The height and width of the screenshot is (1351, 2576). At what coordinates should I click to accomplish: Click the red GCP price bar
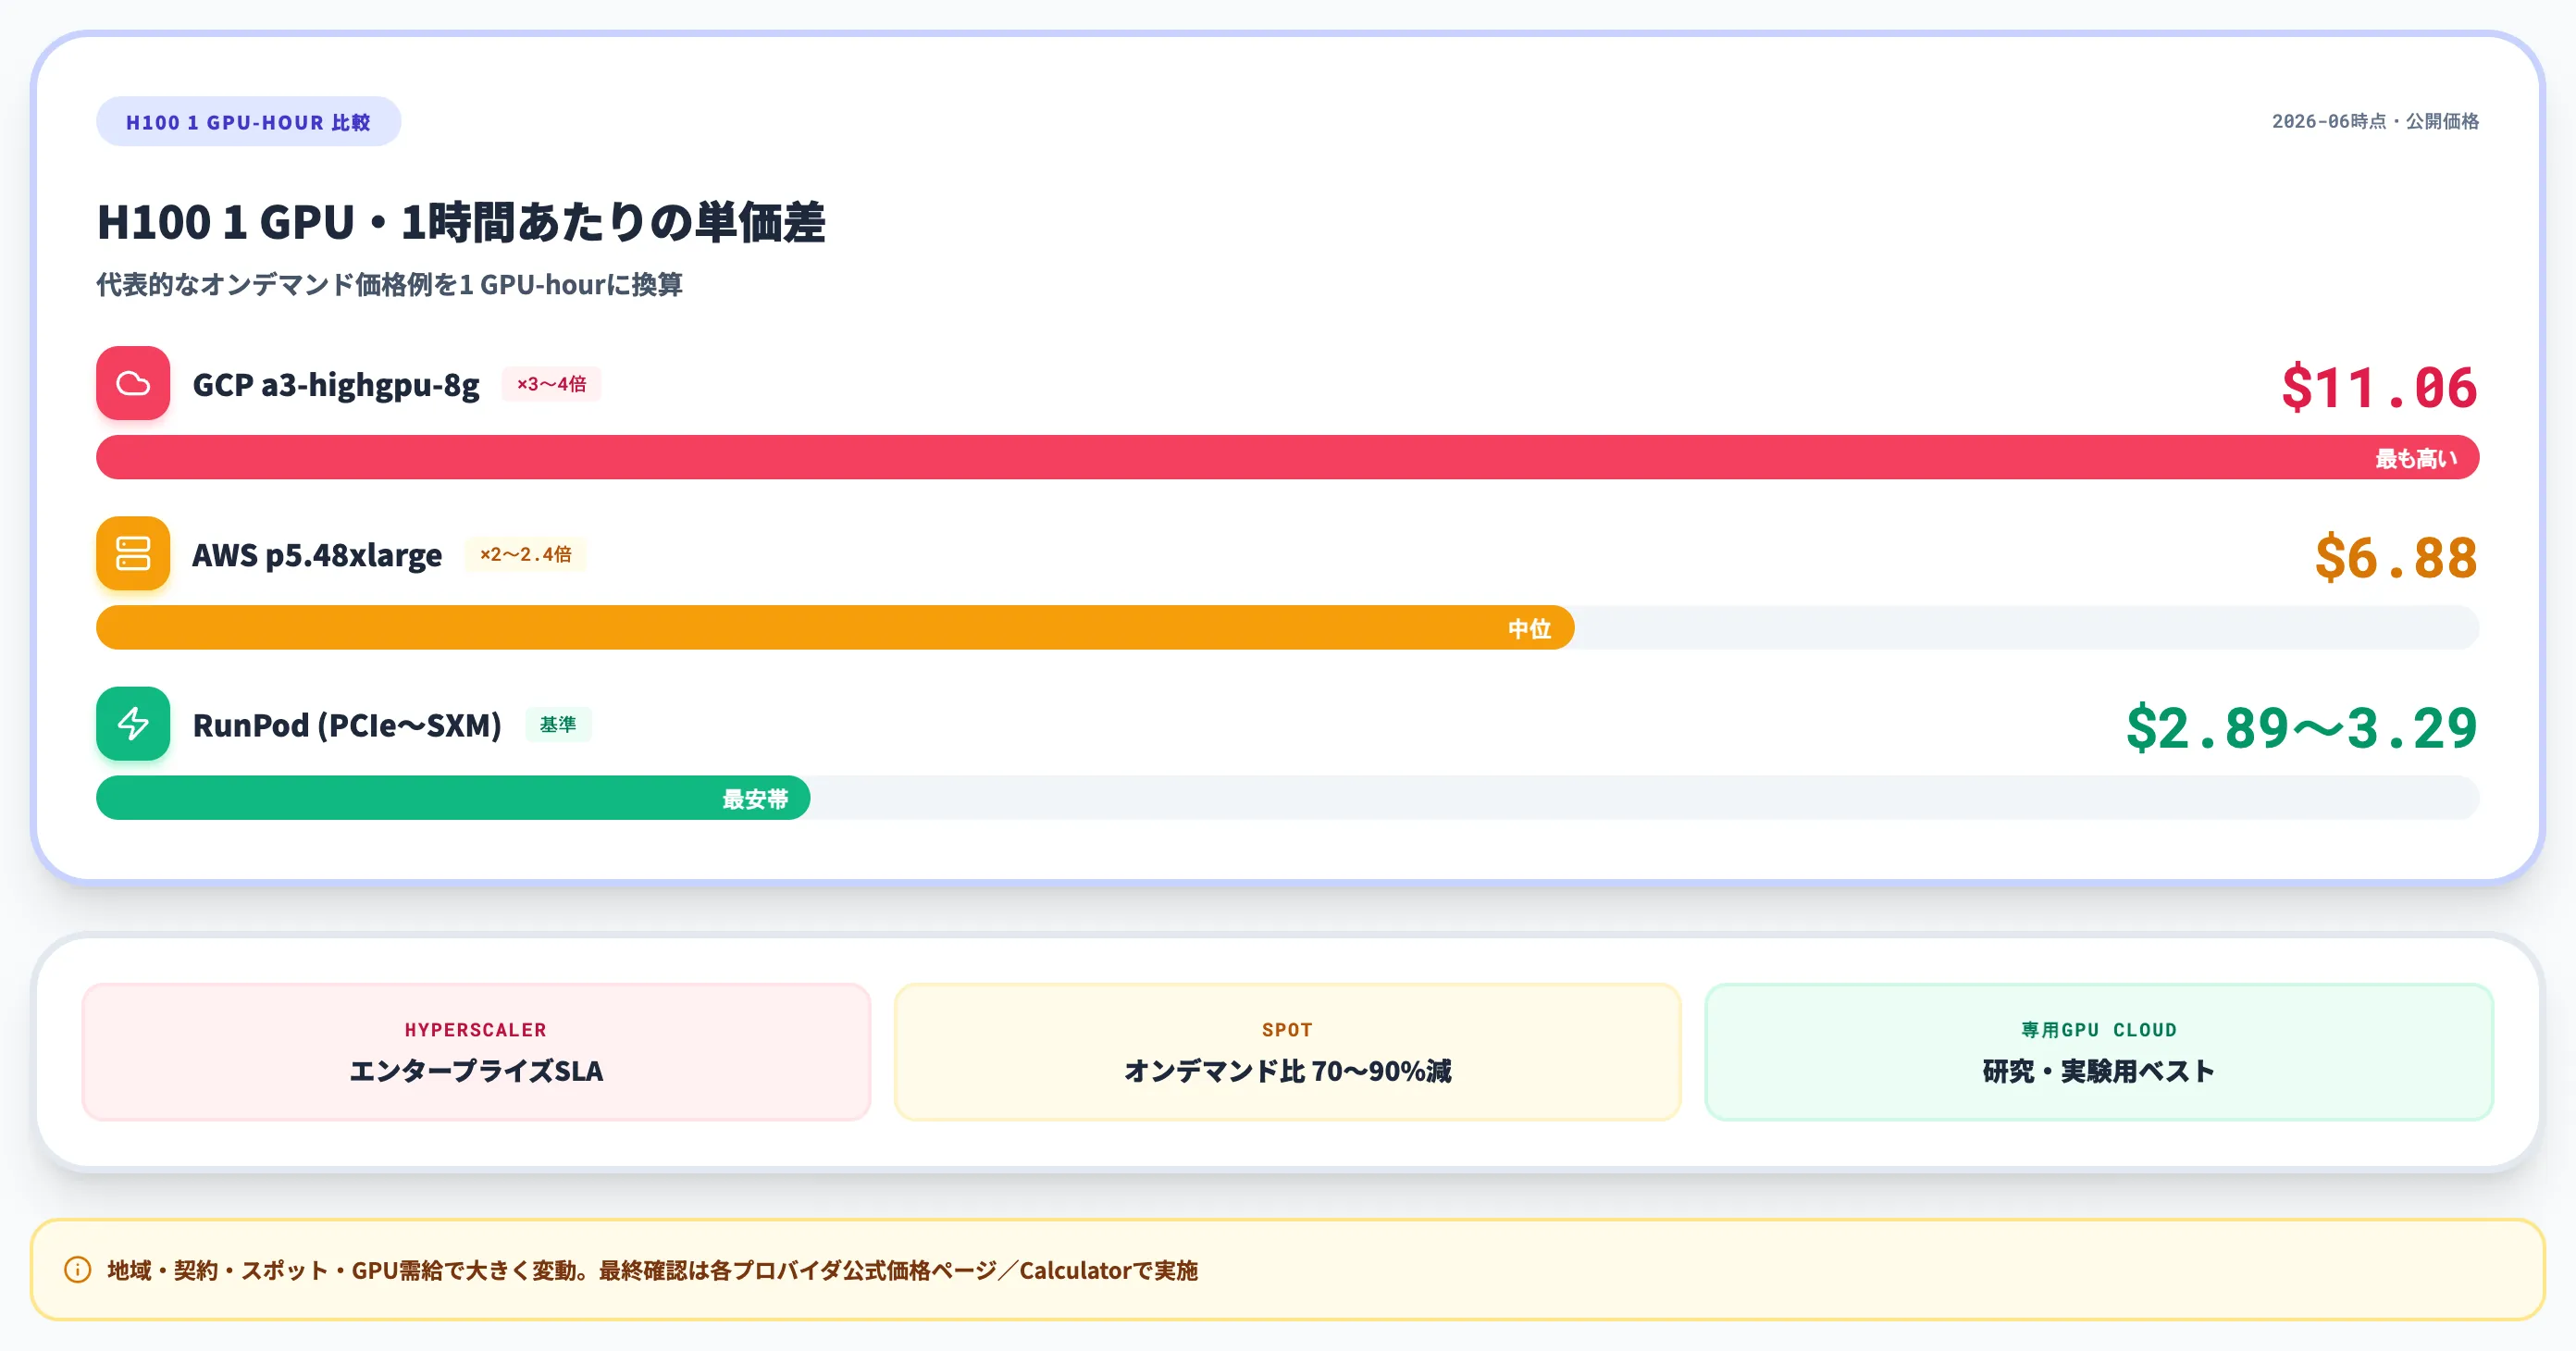tap(1287, 457)
